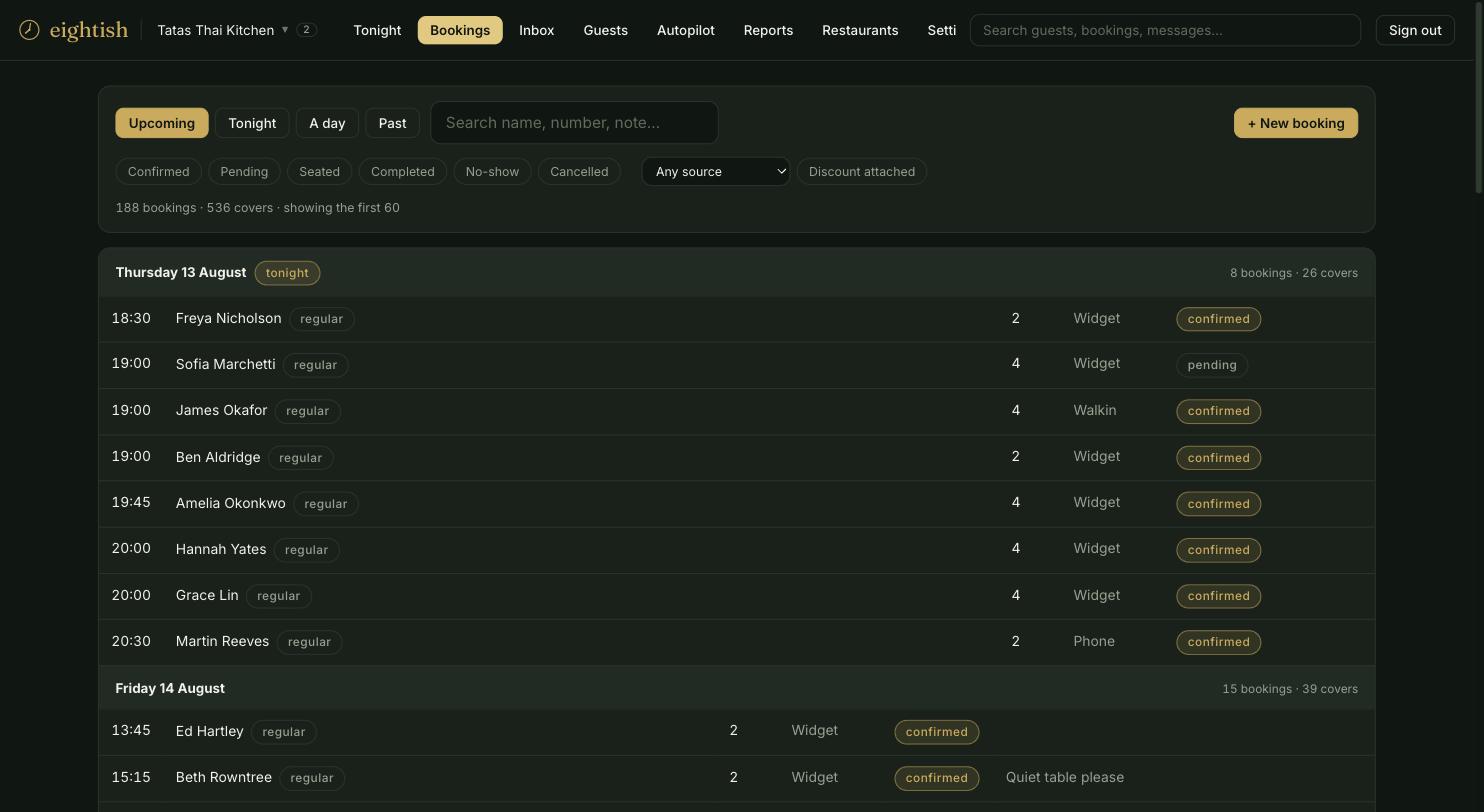
Task: Switch to the A day view
Action: pos(327,123)
